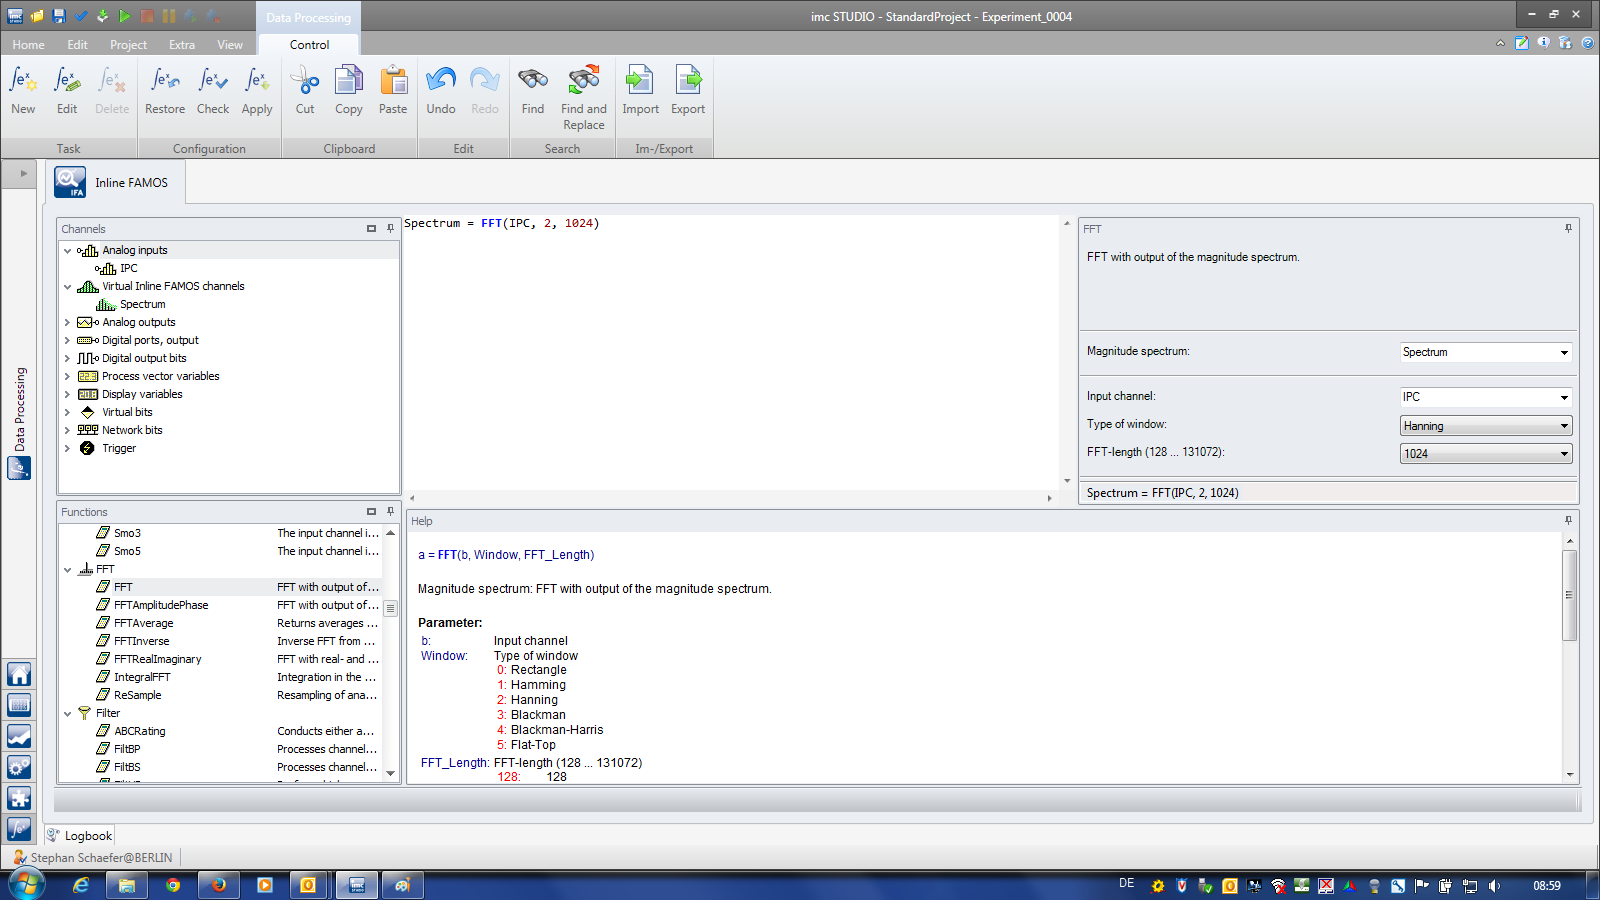The height and width of the screenshot is (900, 1600).
Task: Open the FFT-length dropdown
Action: [x=1486, y=454]
